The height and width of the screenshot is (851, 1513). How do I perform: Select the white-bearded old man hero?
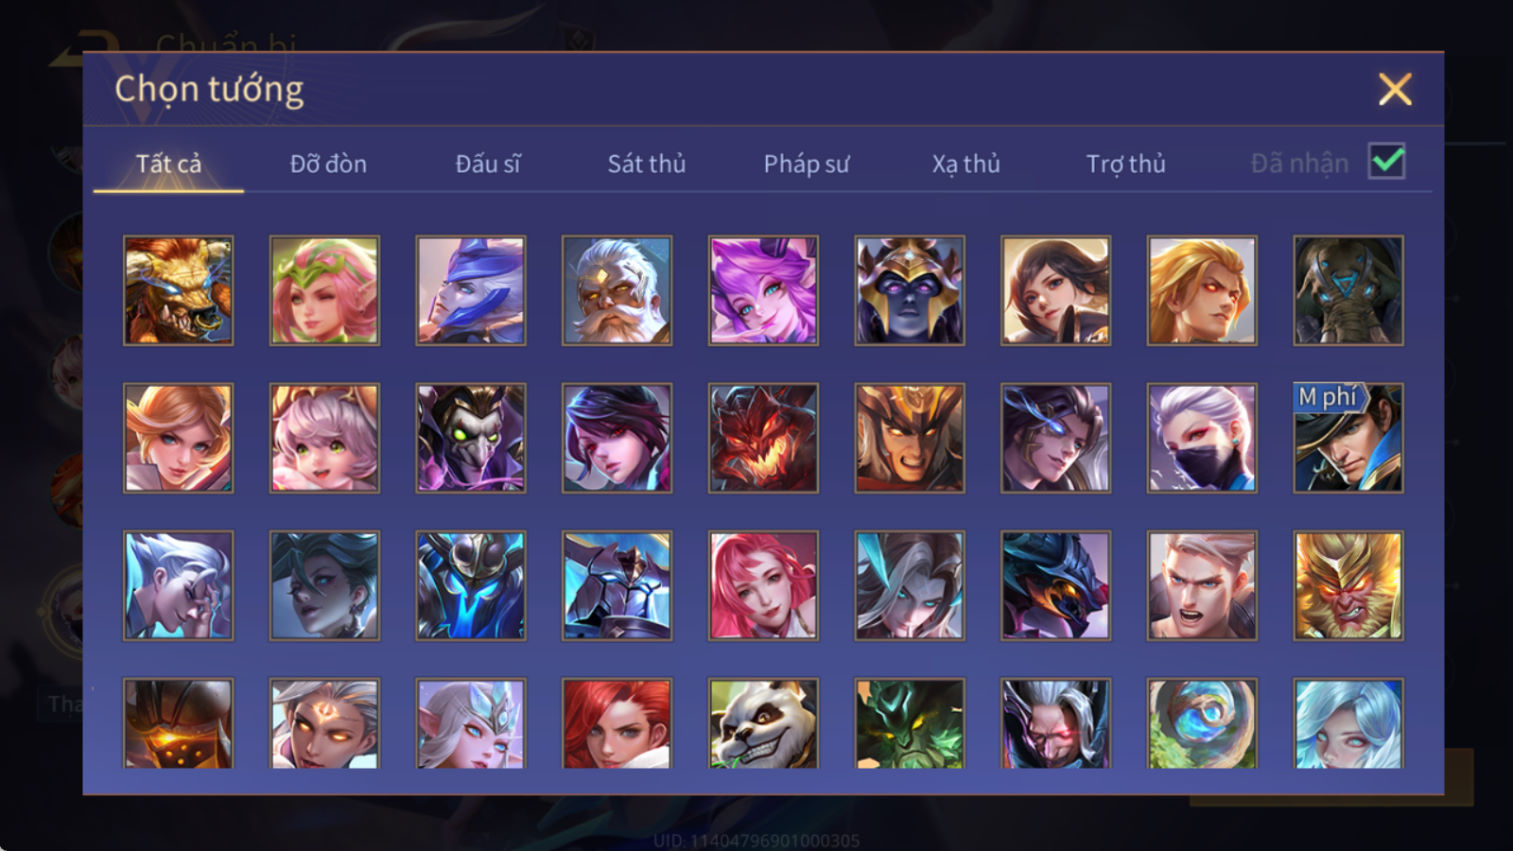pos(617,291)
